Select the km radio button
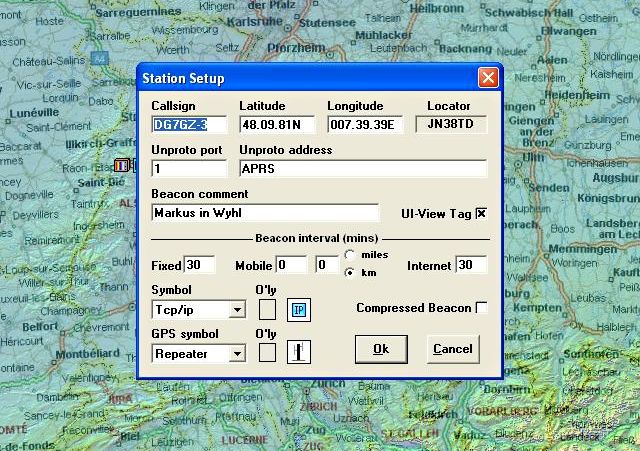Screen dimensions: 640x451 [349, 271]
